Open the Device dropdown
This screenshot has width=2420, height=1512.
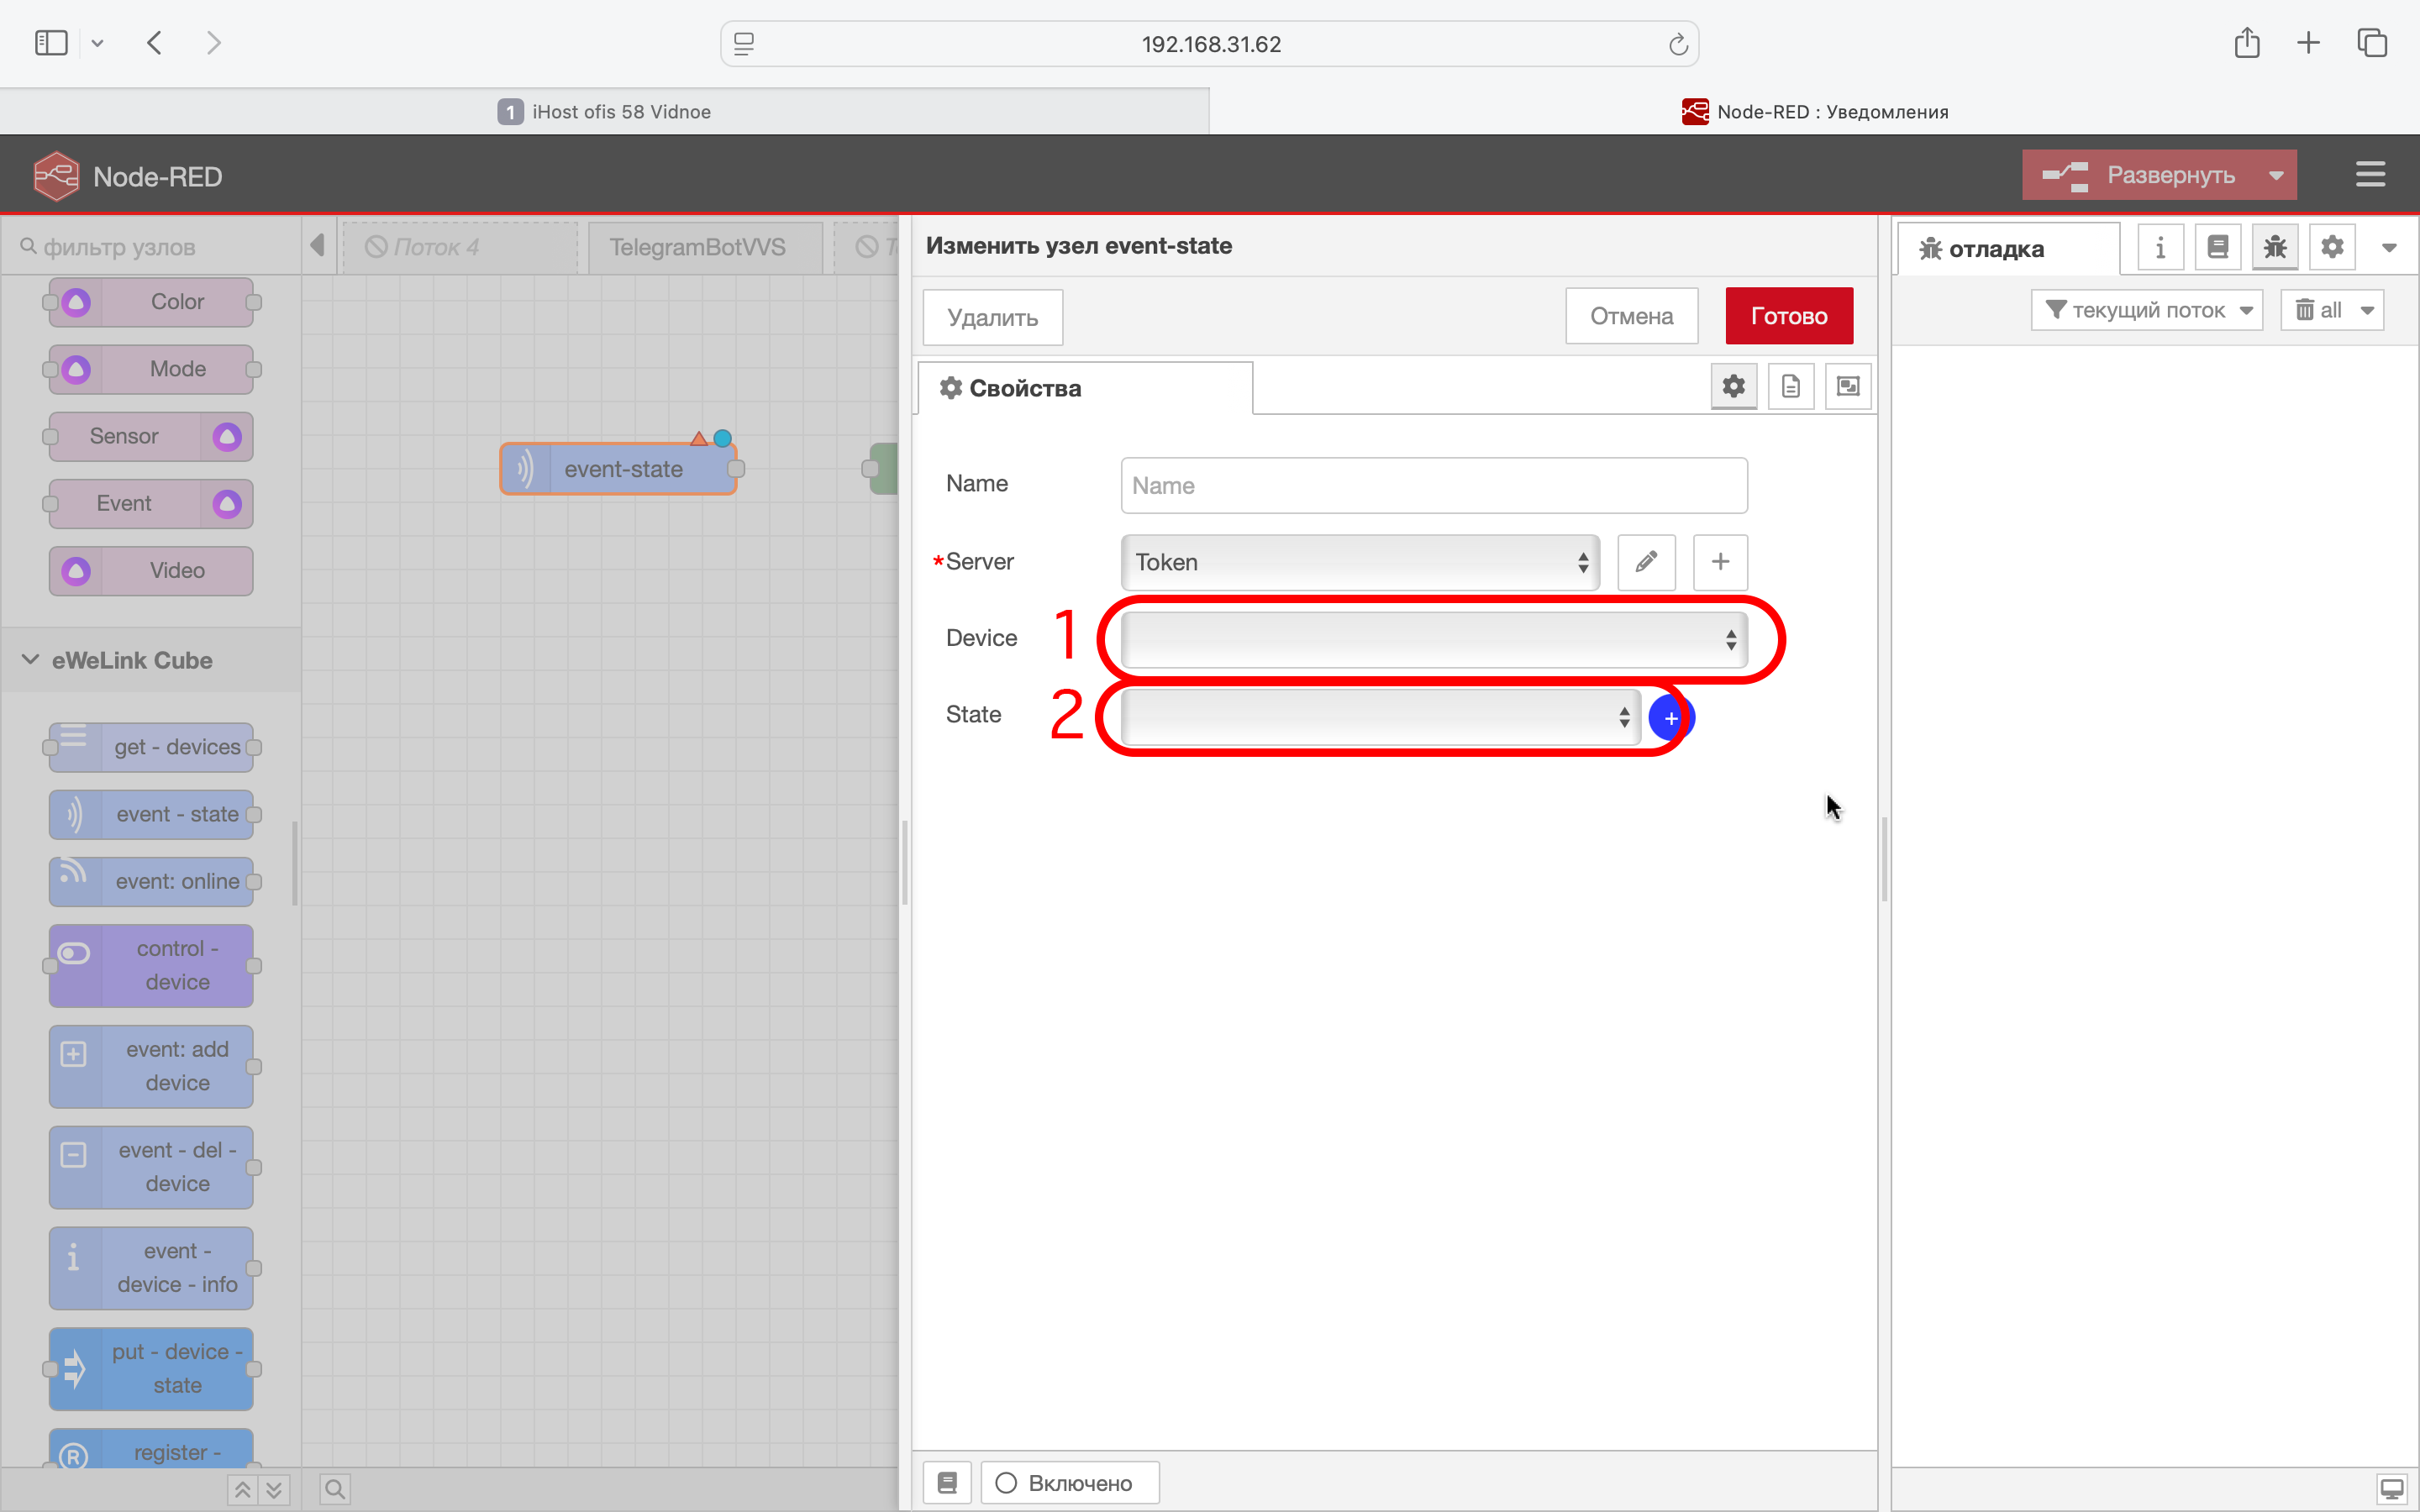[x=1433, y=640]
